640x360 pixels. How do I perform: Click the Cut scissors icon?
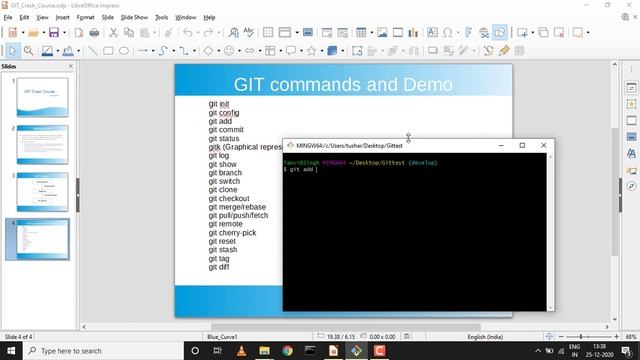point(113,32)
